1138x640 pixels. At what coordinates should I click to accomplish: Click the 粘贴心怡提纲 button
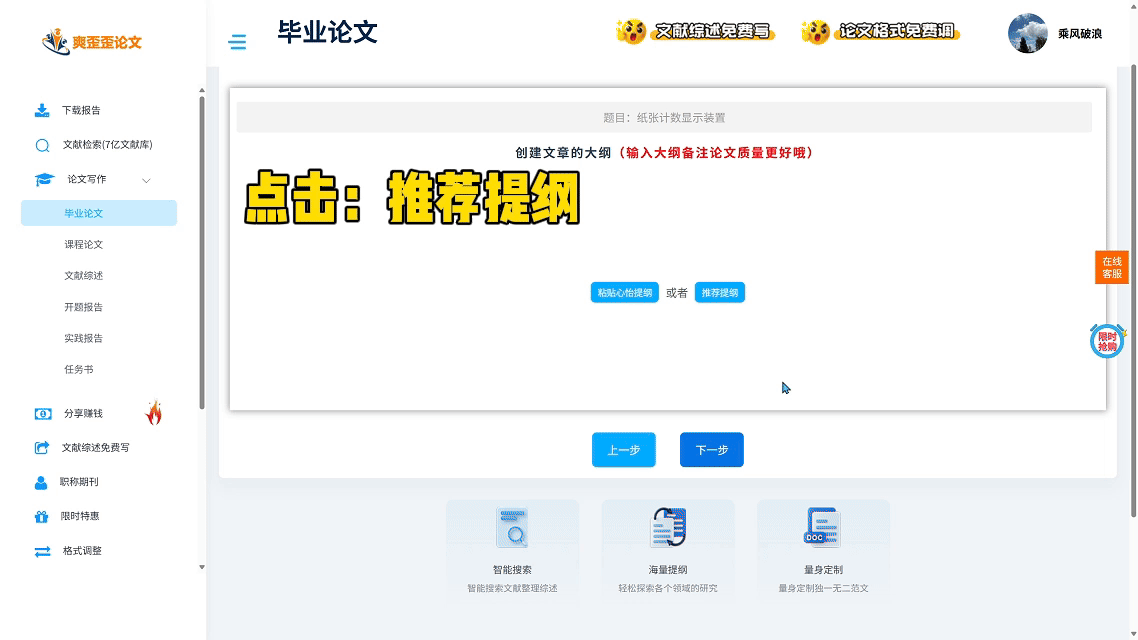point(624,293)
